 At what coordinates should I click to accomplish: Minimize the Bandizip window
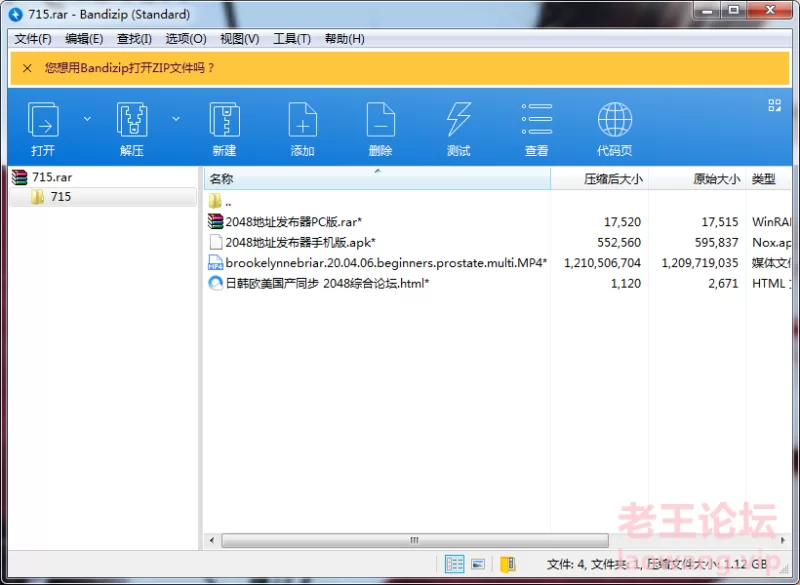coord(707,10)
